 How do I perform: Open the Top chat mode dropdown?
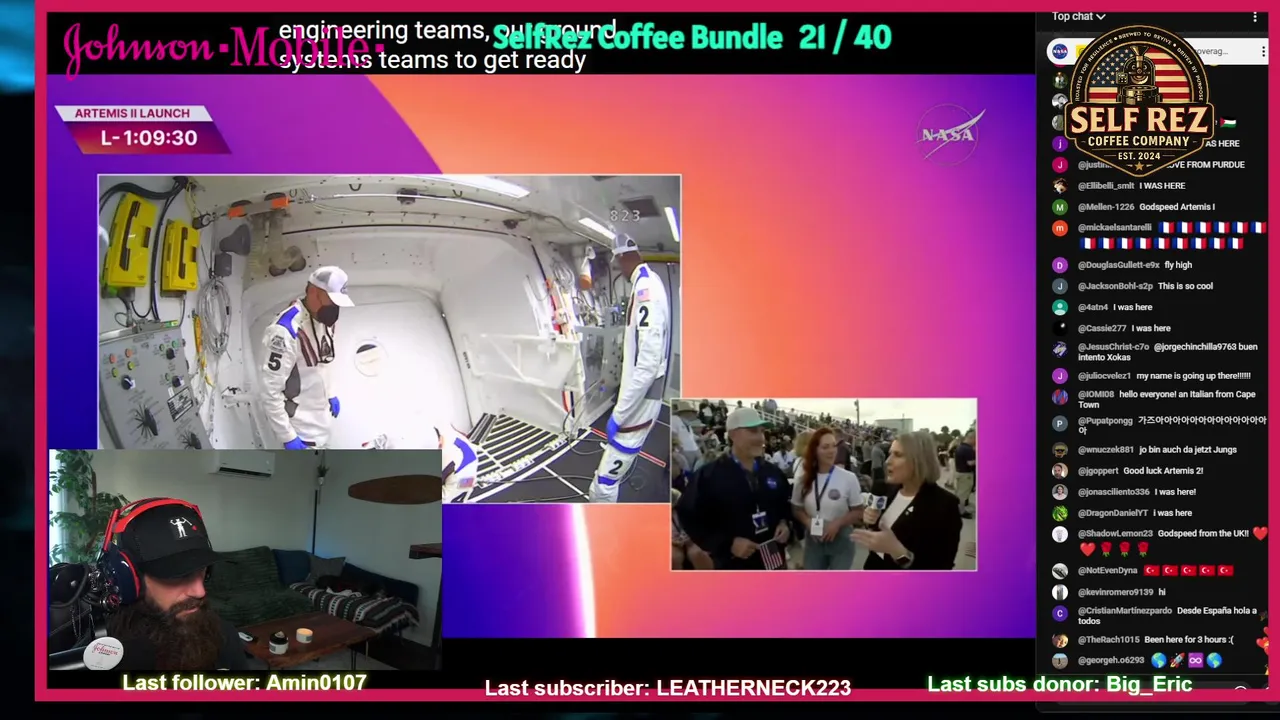(x=1078, y=16)
